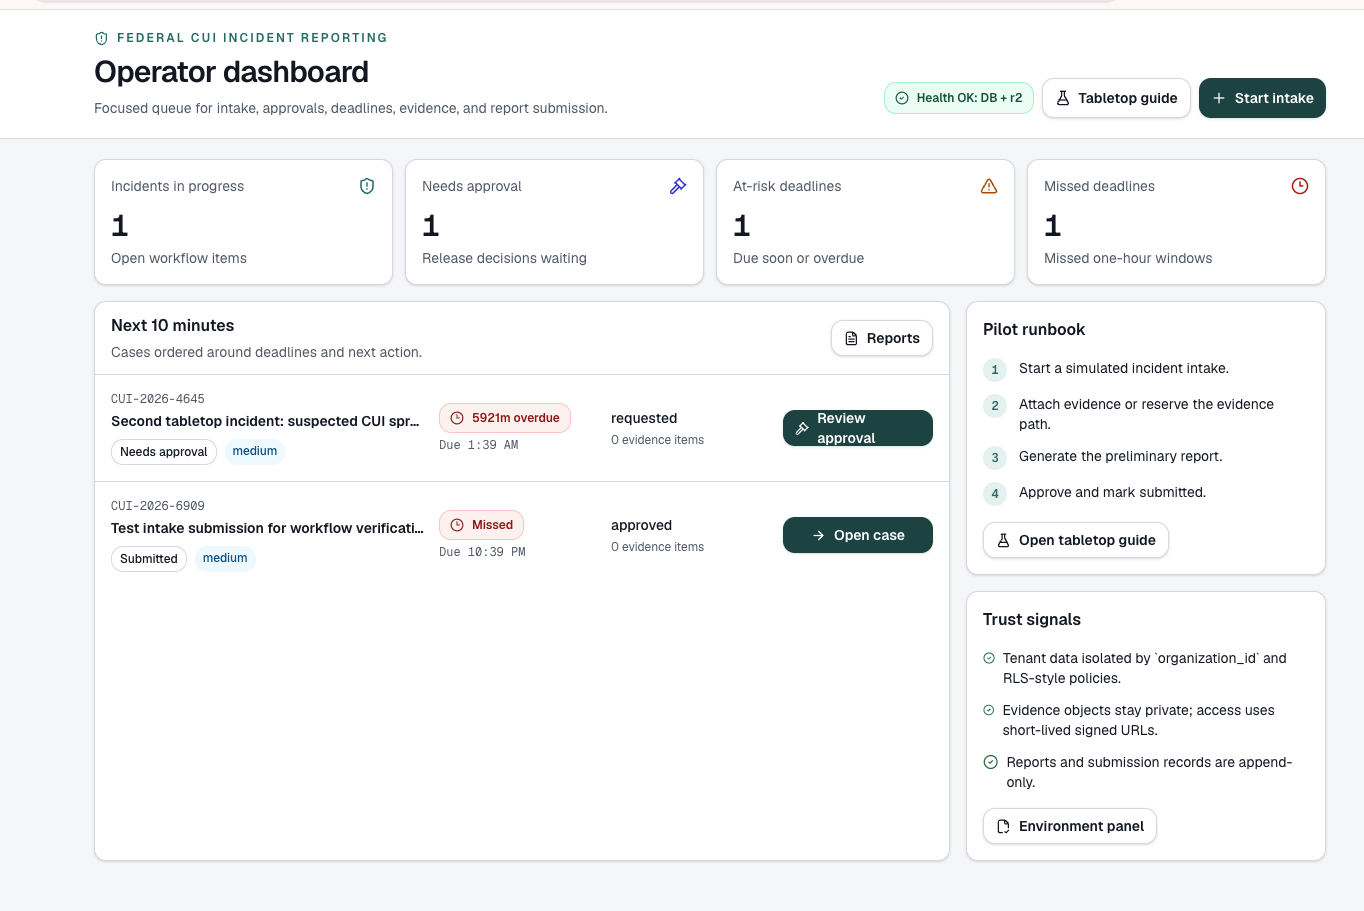This screenshot has height=911, width=1364.
Task: Click the file icon in Environment panel button
Action: click(x=1003, y=826)
